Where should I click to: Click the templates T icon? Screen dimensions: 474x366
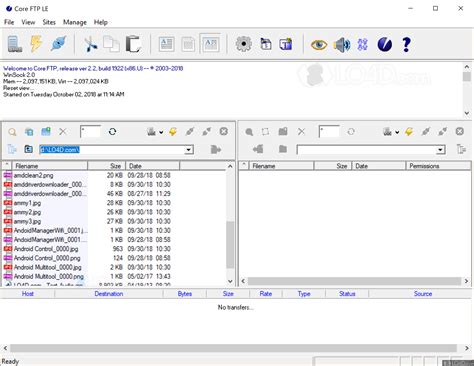click(x=286, y=44)
